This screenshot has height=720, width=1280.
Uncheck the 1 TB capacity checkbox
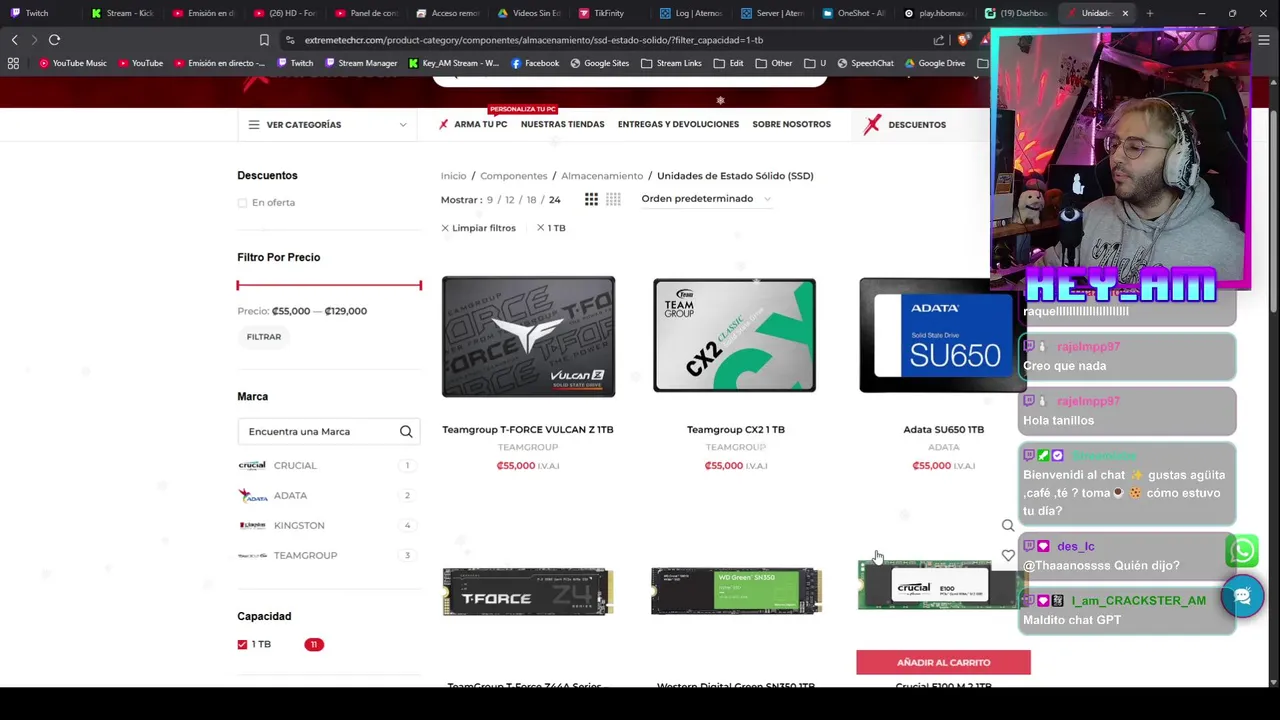click(x=242, y=644)
